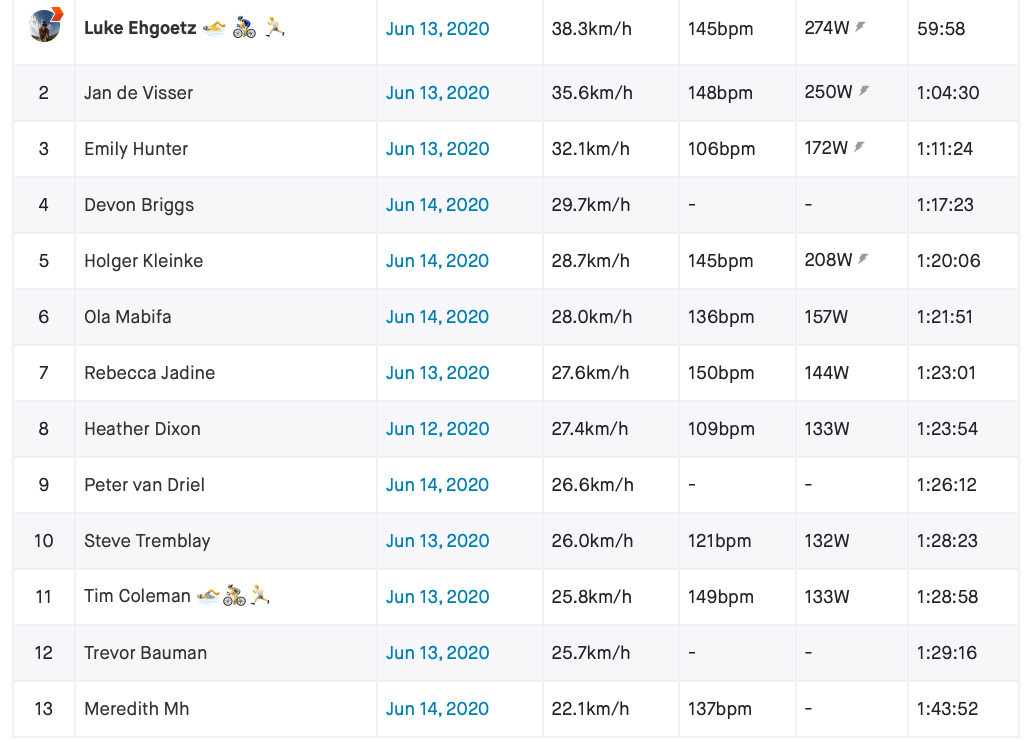
Task: Click the swimmer emoji next to Tim Coleman
Action: [208, 596]
